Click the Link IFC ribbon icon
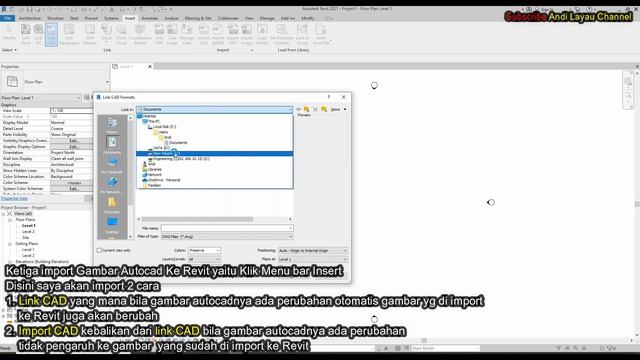The image size is (640, 360). point(38,34)
